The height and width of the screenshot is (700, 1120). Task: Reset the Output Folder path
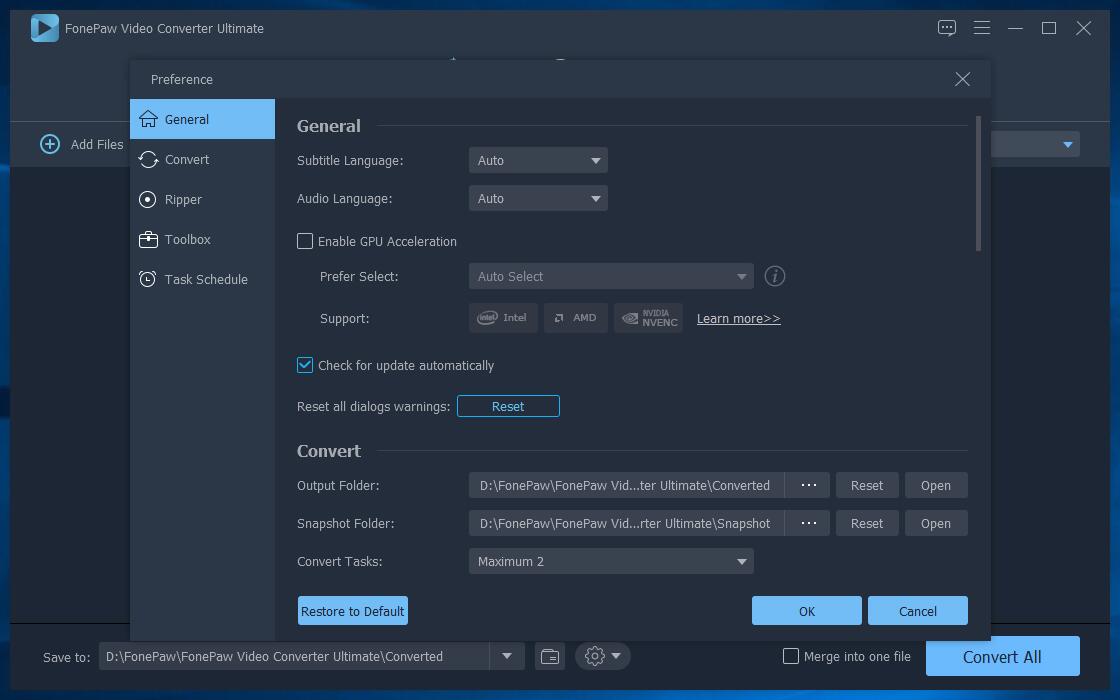[x=866, y=485]
